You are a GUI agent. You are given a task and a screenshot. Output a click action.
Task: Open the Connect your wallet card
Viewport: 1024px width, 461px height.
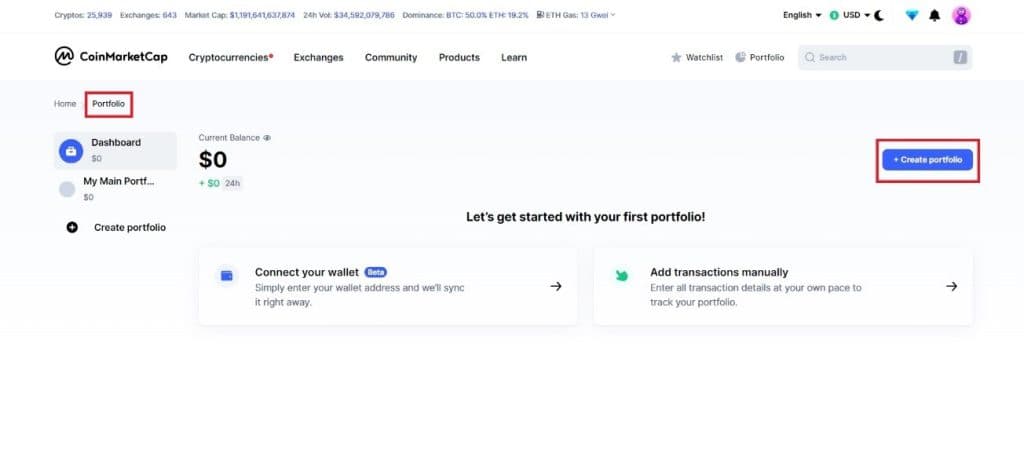point(388,286)
